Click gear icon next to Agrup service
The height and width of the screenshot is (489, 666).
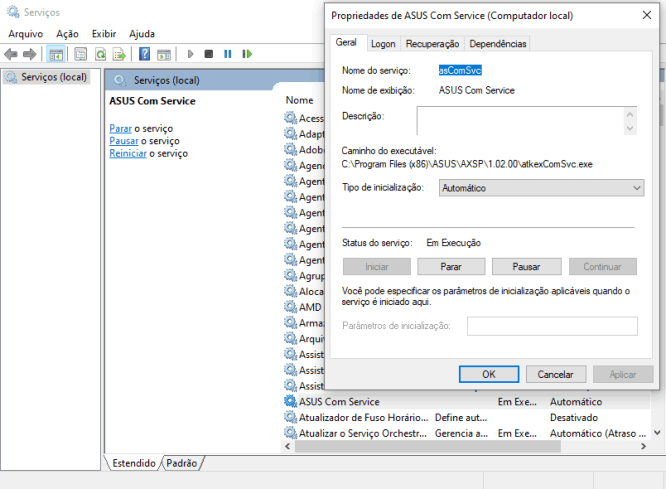[291, 275]
